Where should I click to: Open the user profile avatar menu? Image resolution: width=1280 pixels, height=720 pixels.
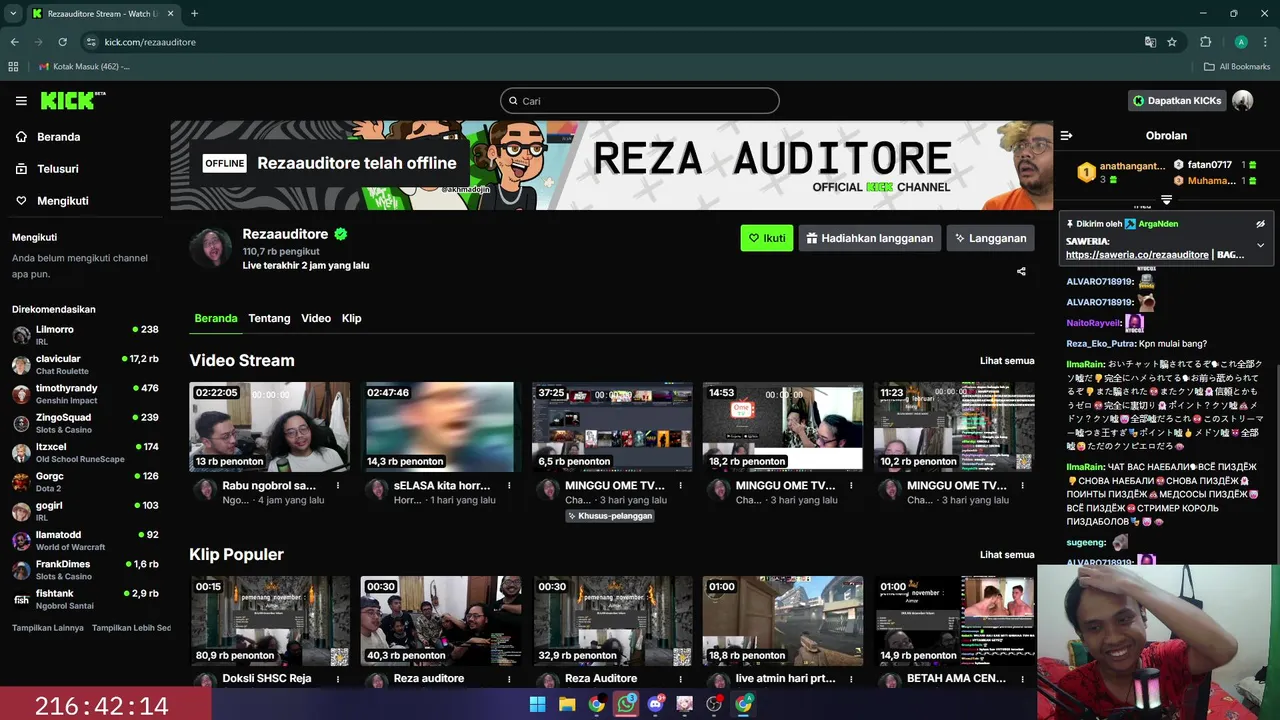coord(1243,100)
